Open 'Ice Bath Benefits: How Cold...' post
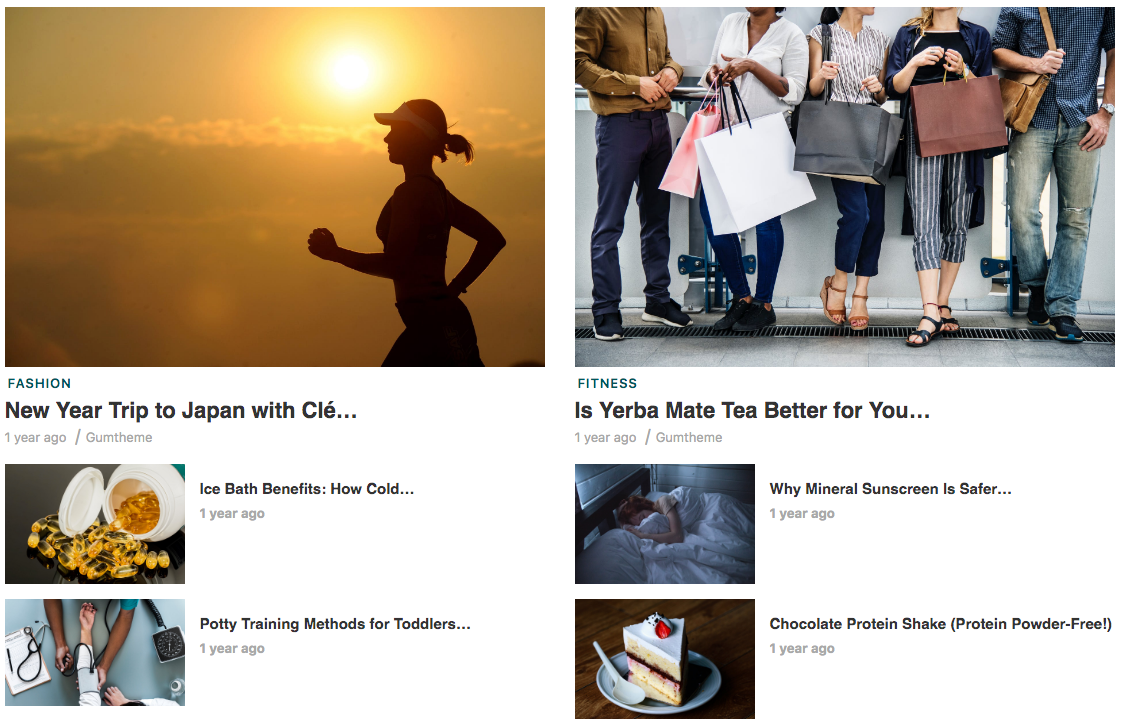Screen dimensions: 1125x726 [x=307, y=489]
